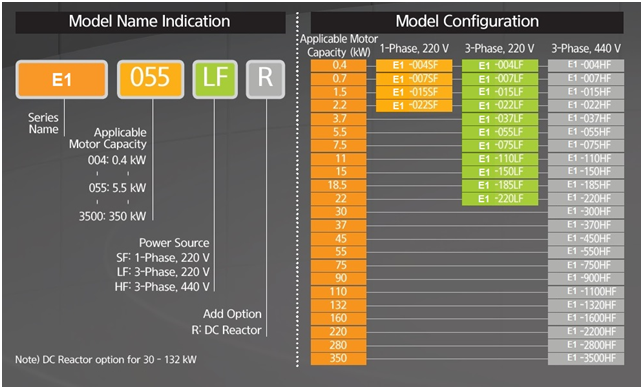
Task: Pick the E1-1100HF model cell
Action: coord(586,292)
